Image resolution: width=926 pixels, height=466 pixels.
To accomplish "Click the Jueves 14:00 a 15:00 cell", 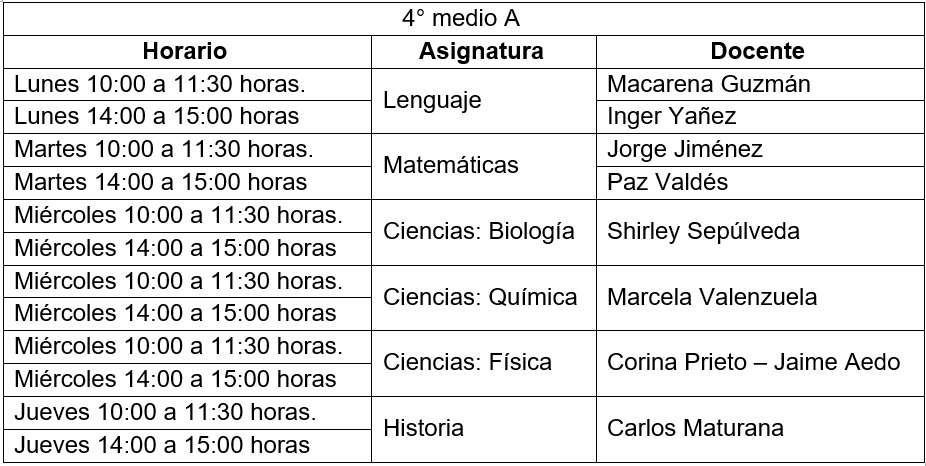I will point(162,445).
